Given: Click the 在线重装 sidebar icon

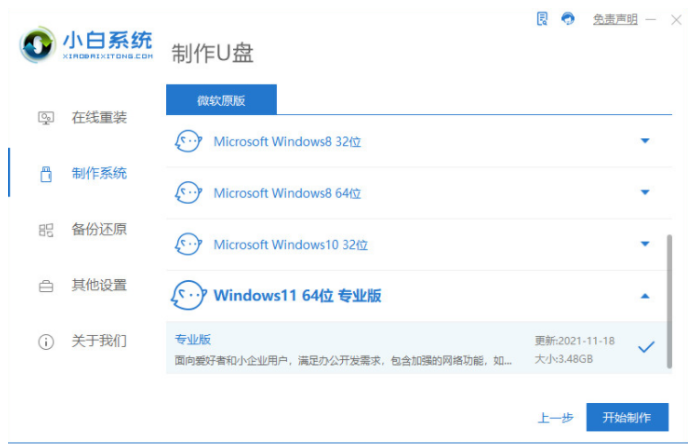Looking at the screenshot, I should [x=46, y=118].
